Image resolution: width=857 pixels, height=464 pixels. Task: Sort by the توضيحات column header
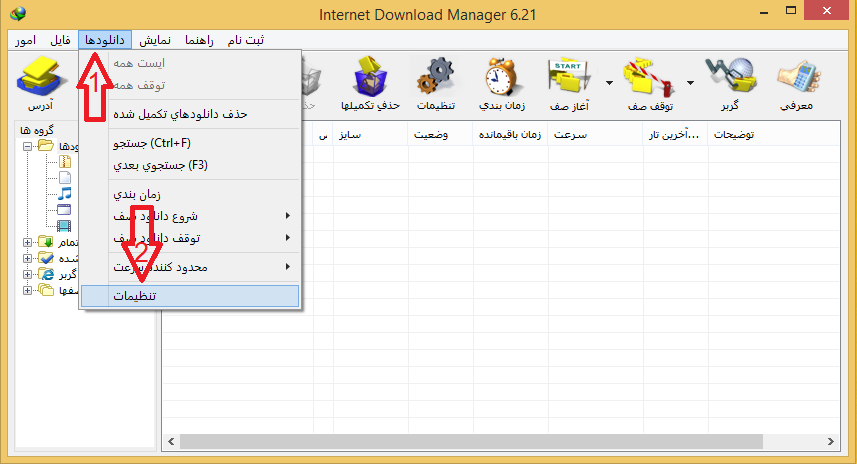point(774,134)
